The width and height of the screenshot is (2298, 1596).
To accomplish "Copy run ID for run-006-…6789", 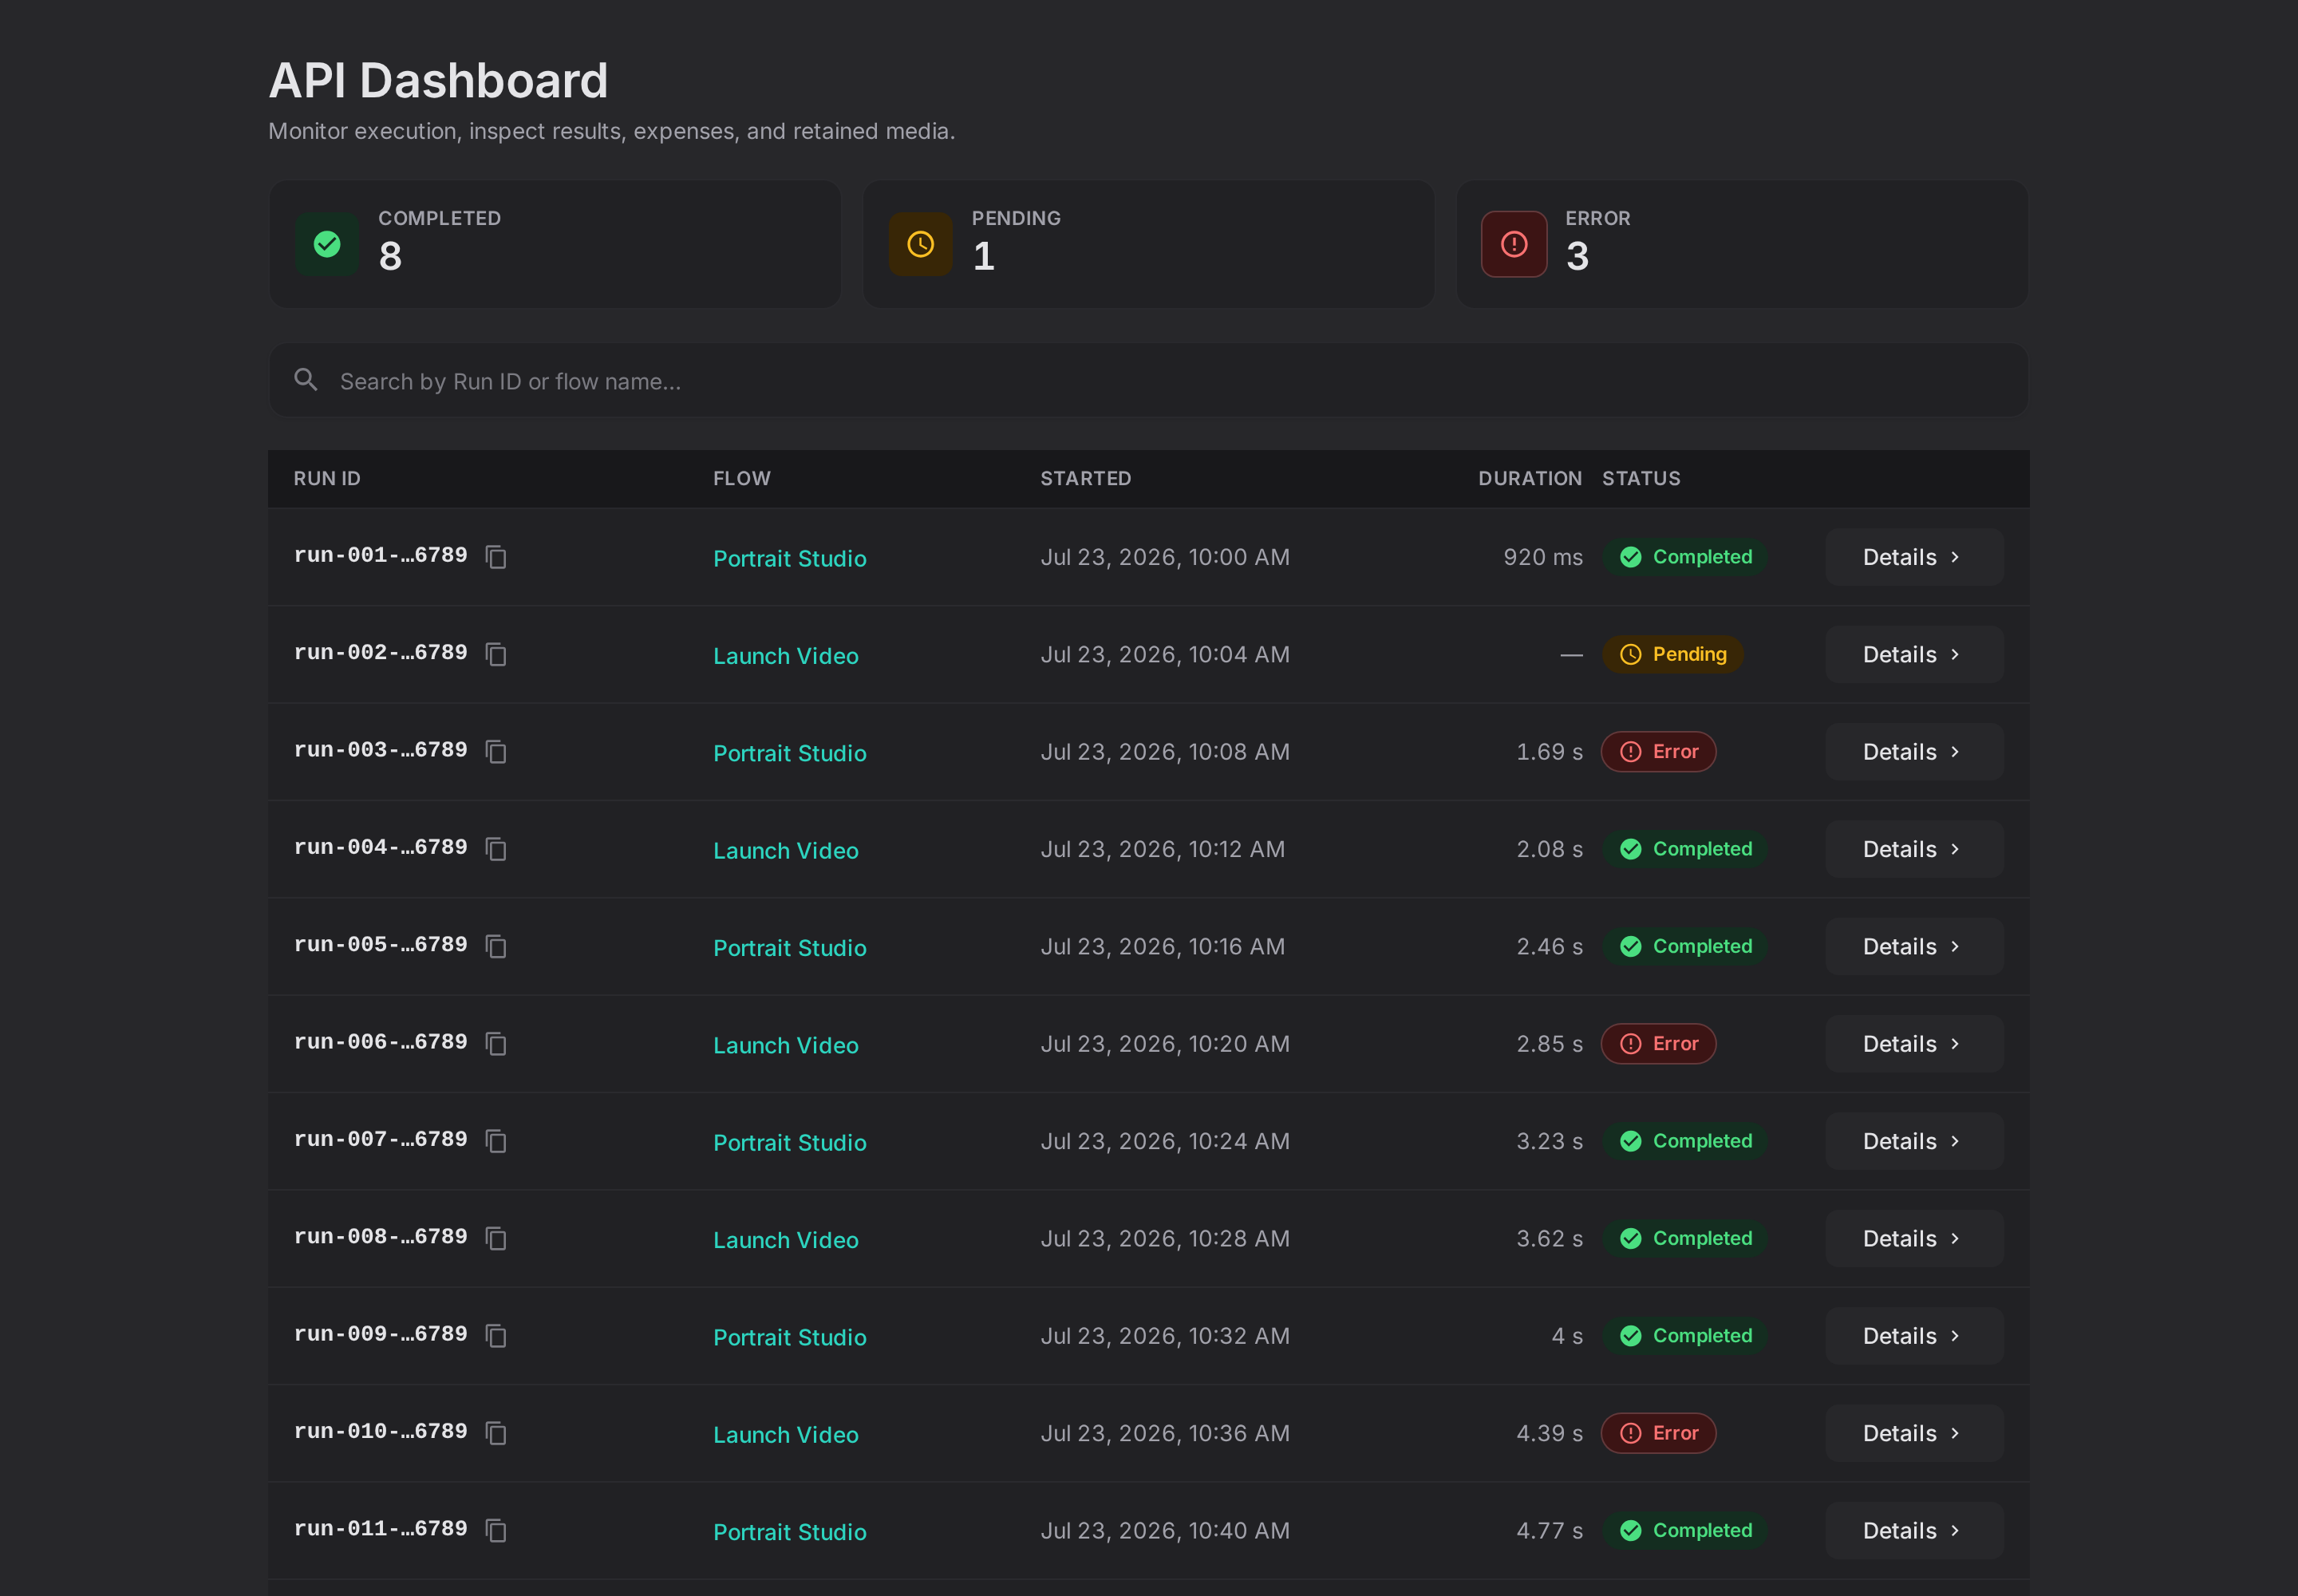I will pos(496,1043).
